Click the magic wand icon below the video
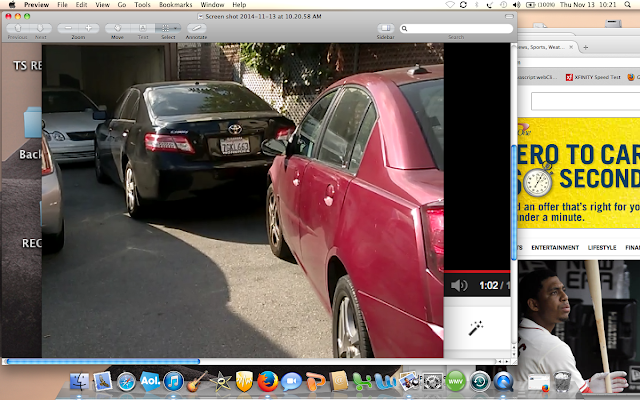The image size is (640, 400). point(476,328)
